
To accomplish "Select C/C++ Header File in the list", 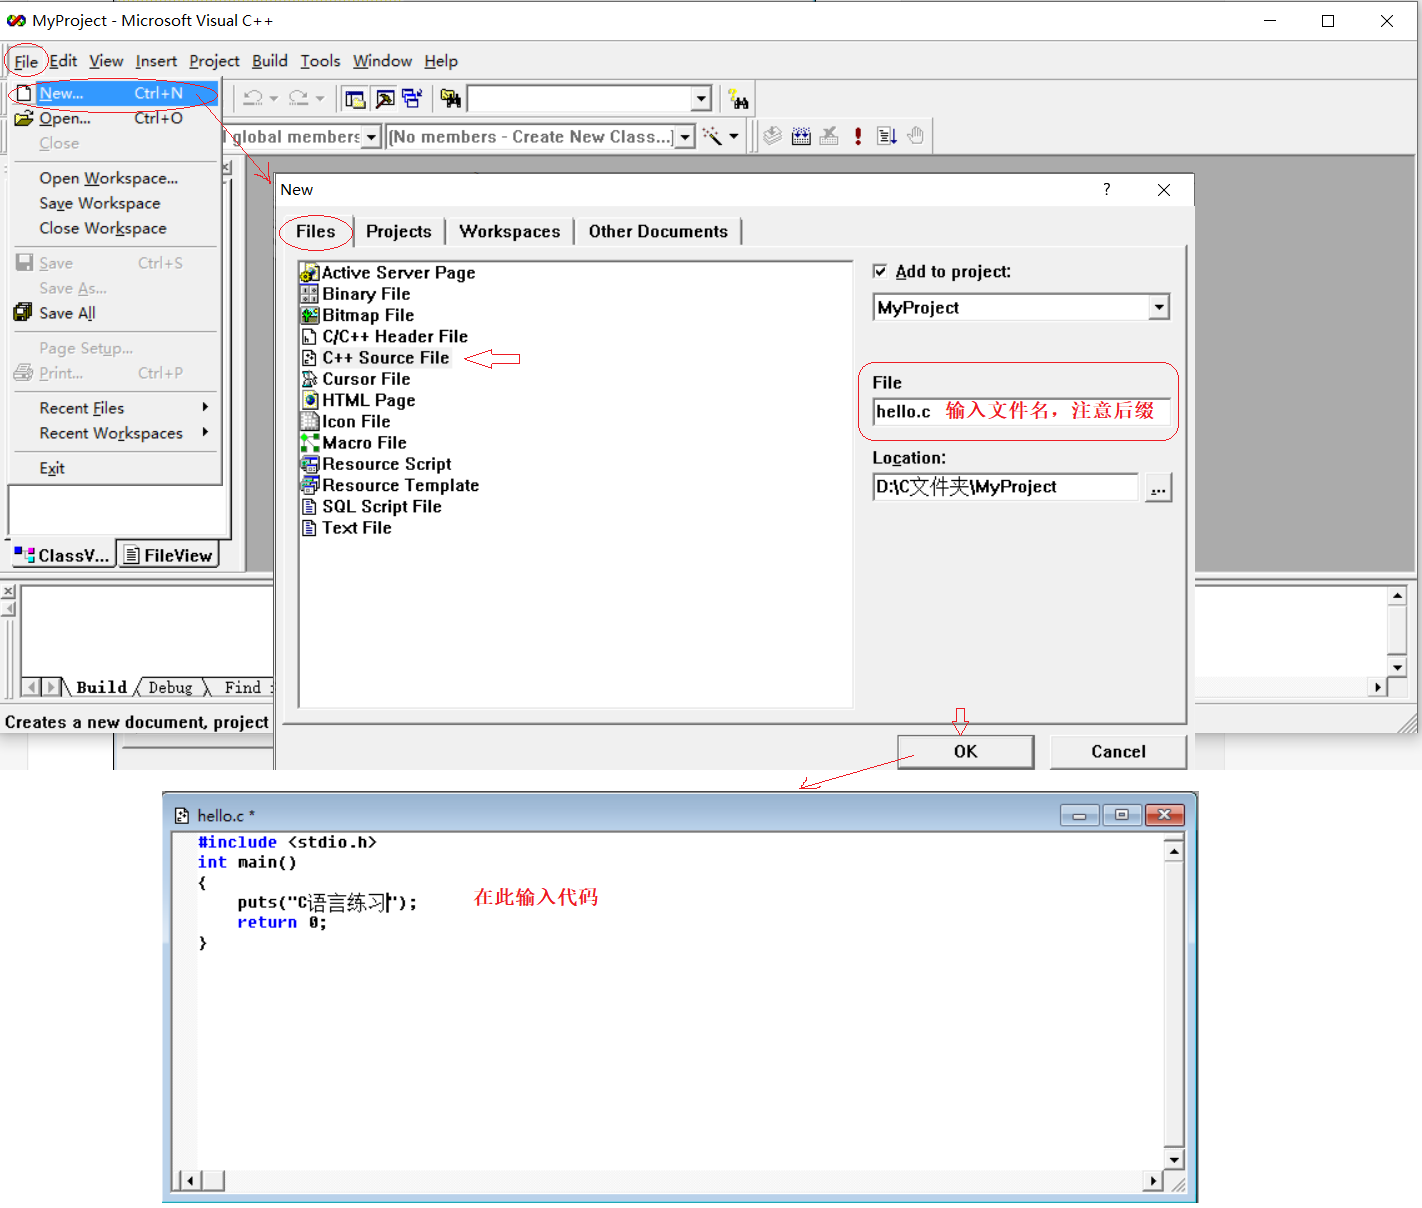I will pyautogui.click(x=384, y=337).
